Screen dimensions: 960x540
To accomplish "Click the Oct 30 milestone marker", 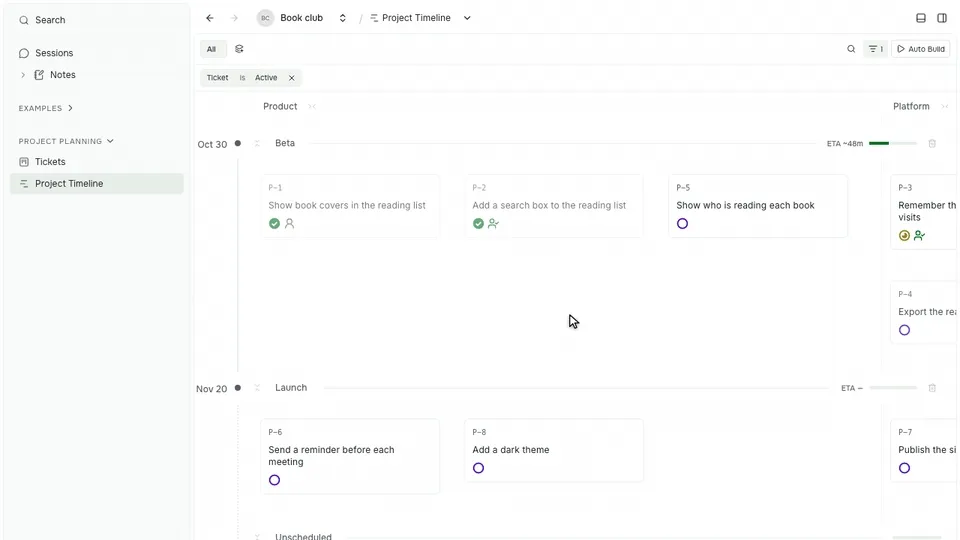I will pyautogui.click(x=238, y=143).
